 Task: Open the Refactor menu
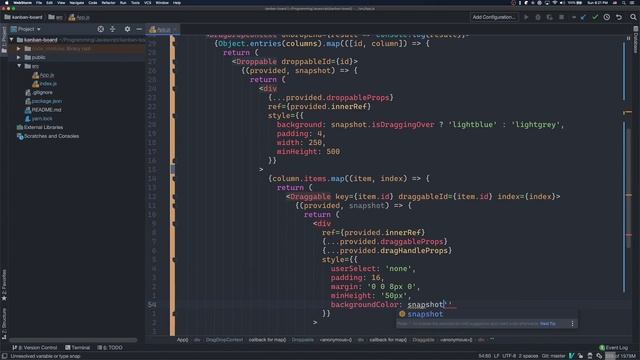108,2
